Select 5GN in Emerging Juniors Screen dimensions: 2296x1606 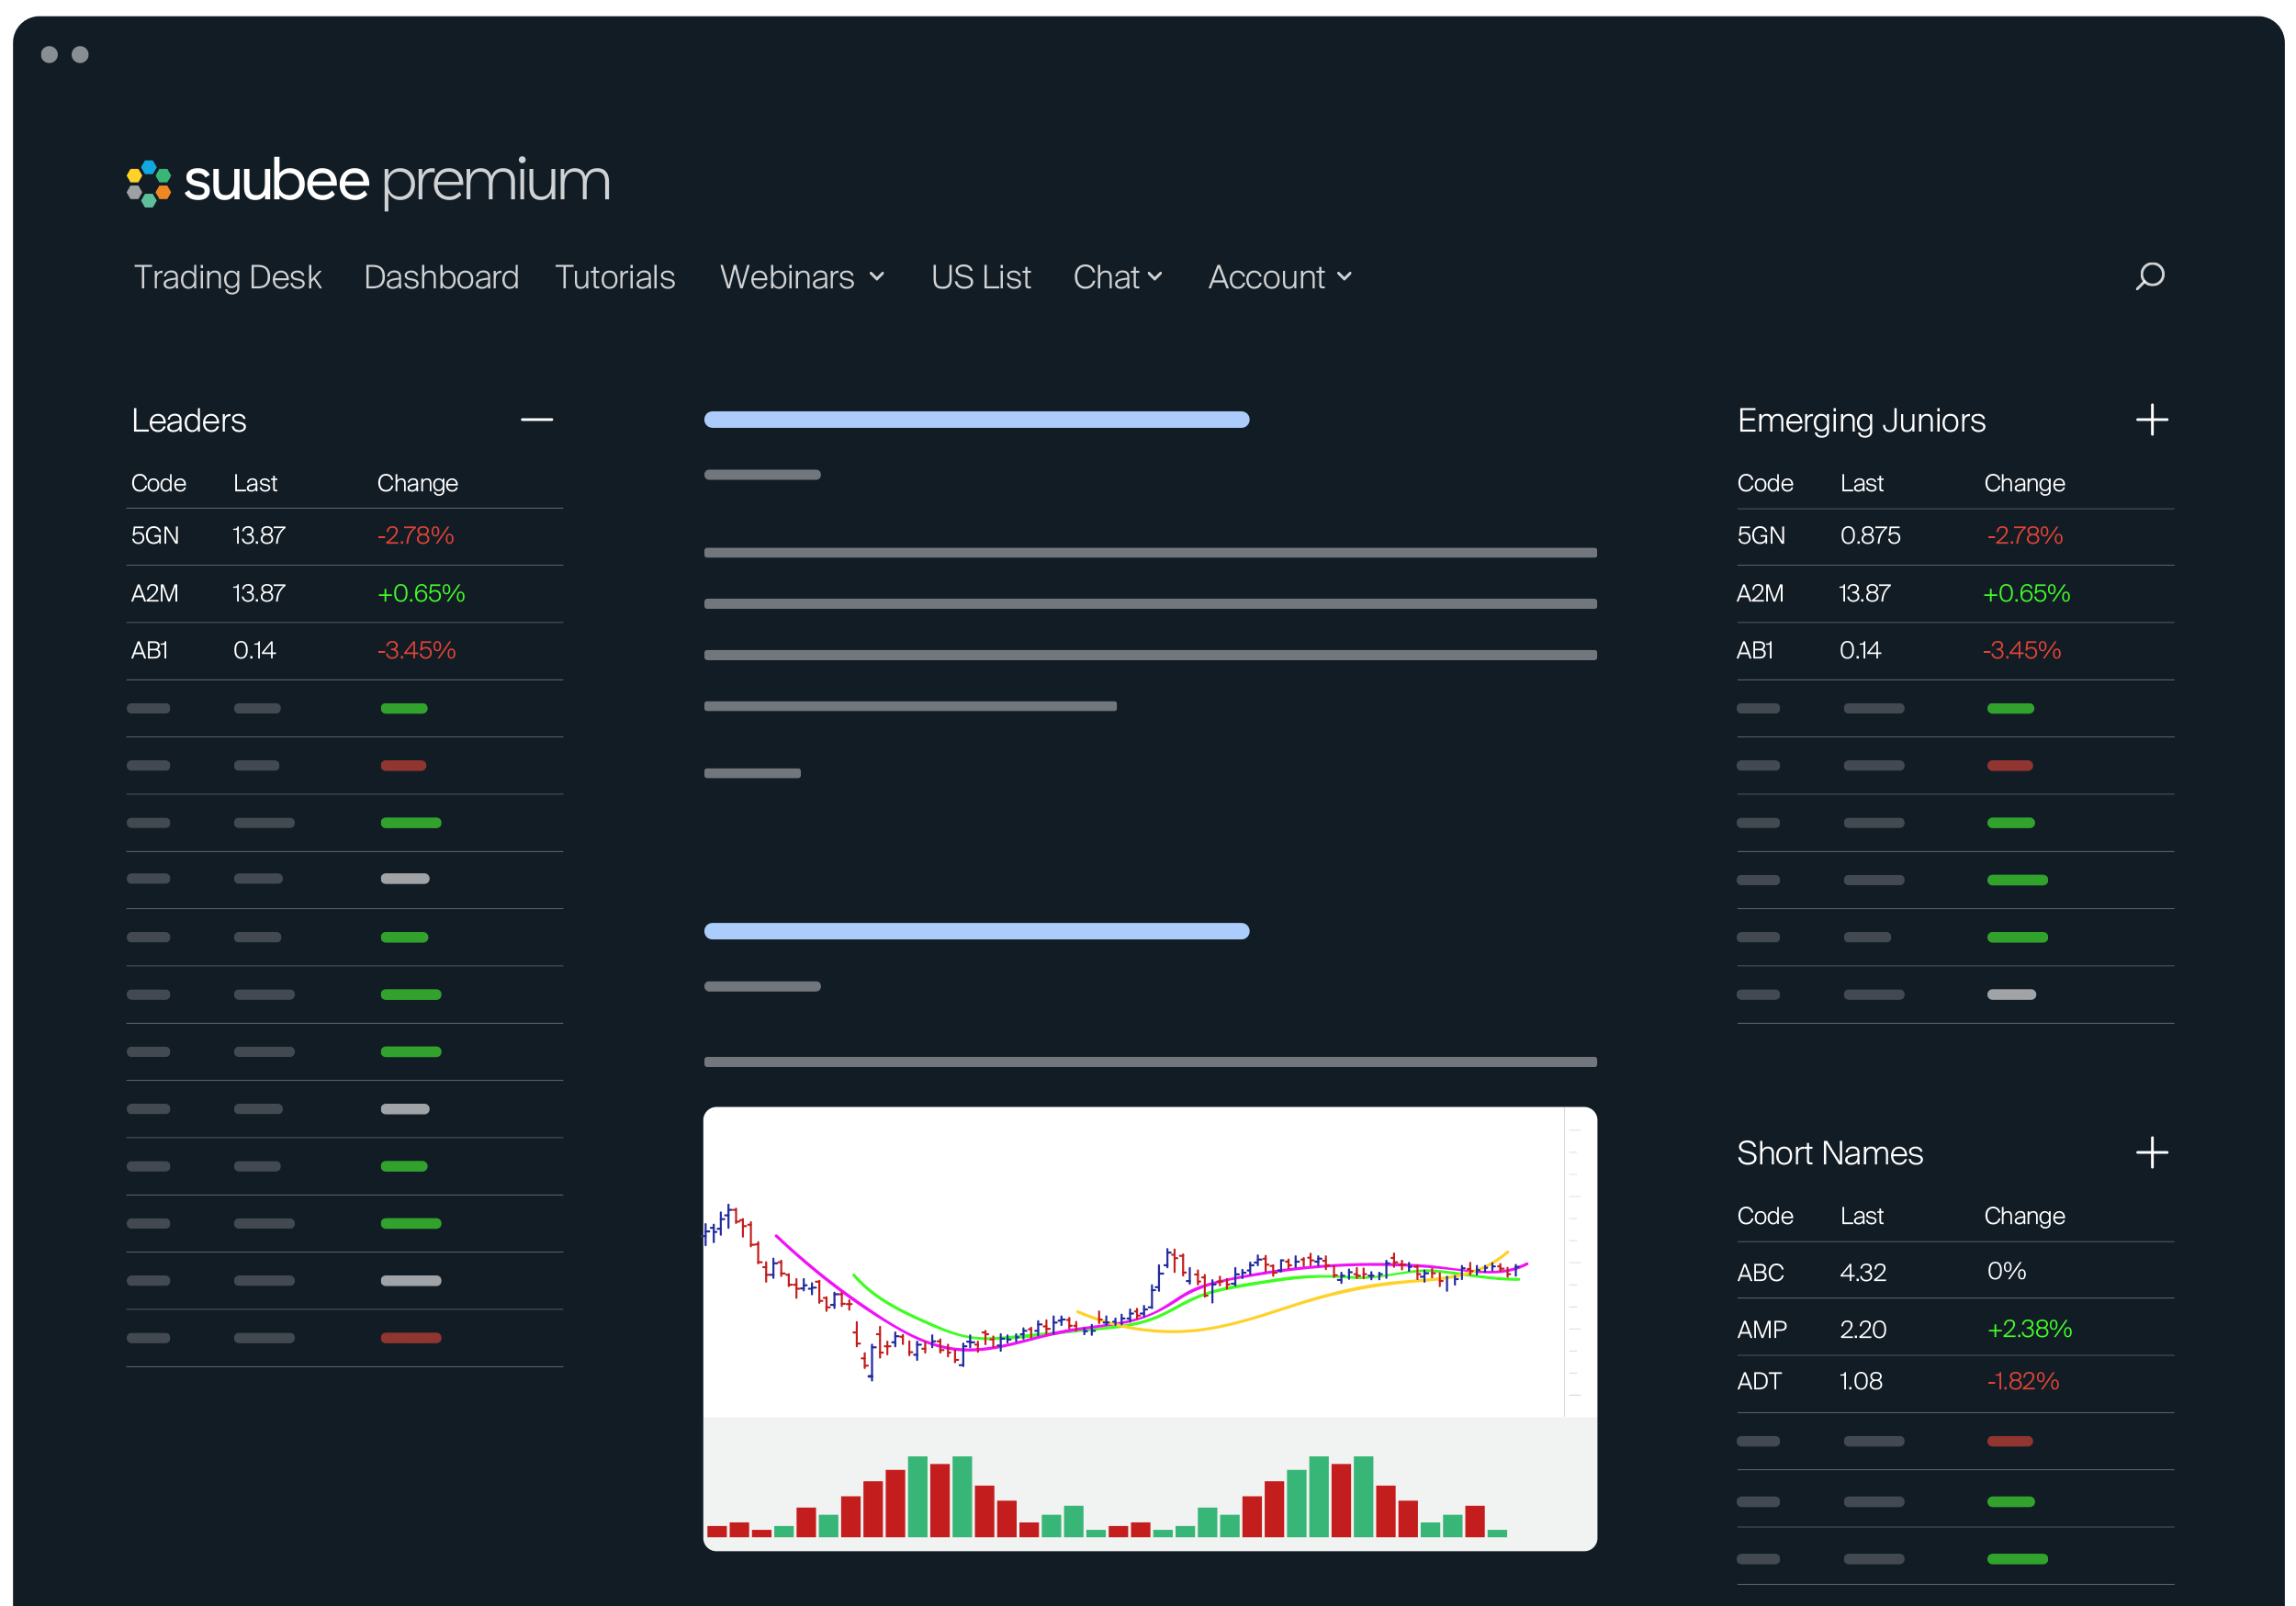pos(1955,537)
